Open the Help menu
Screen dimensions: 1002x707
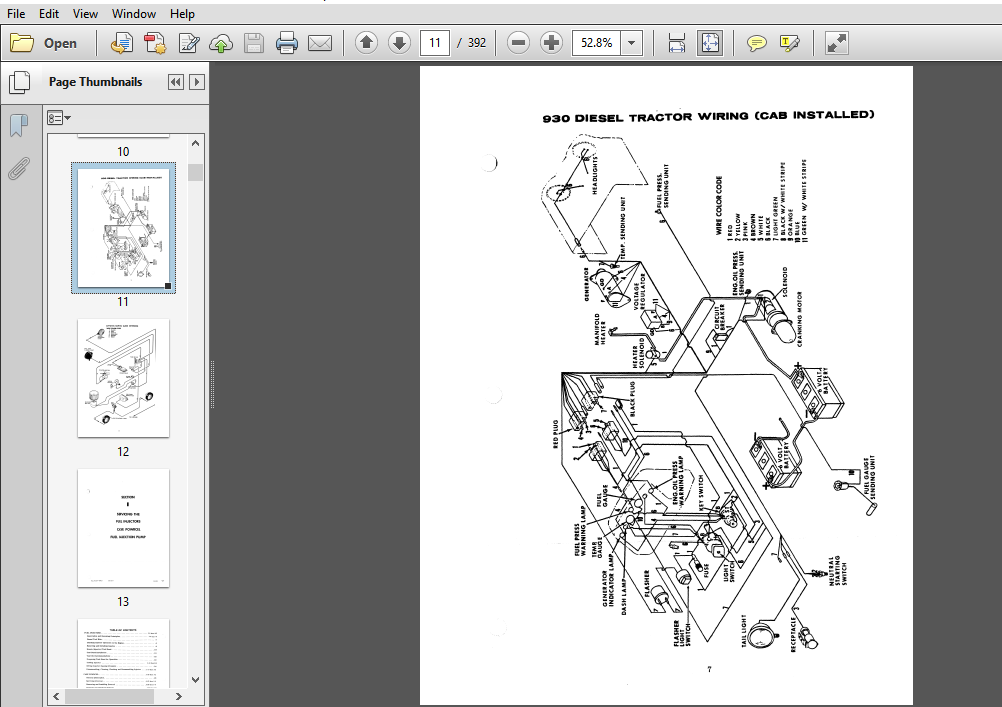(x=182, y=13)
